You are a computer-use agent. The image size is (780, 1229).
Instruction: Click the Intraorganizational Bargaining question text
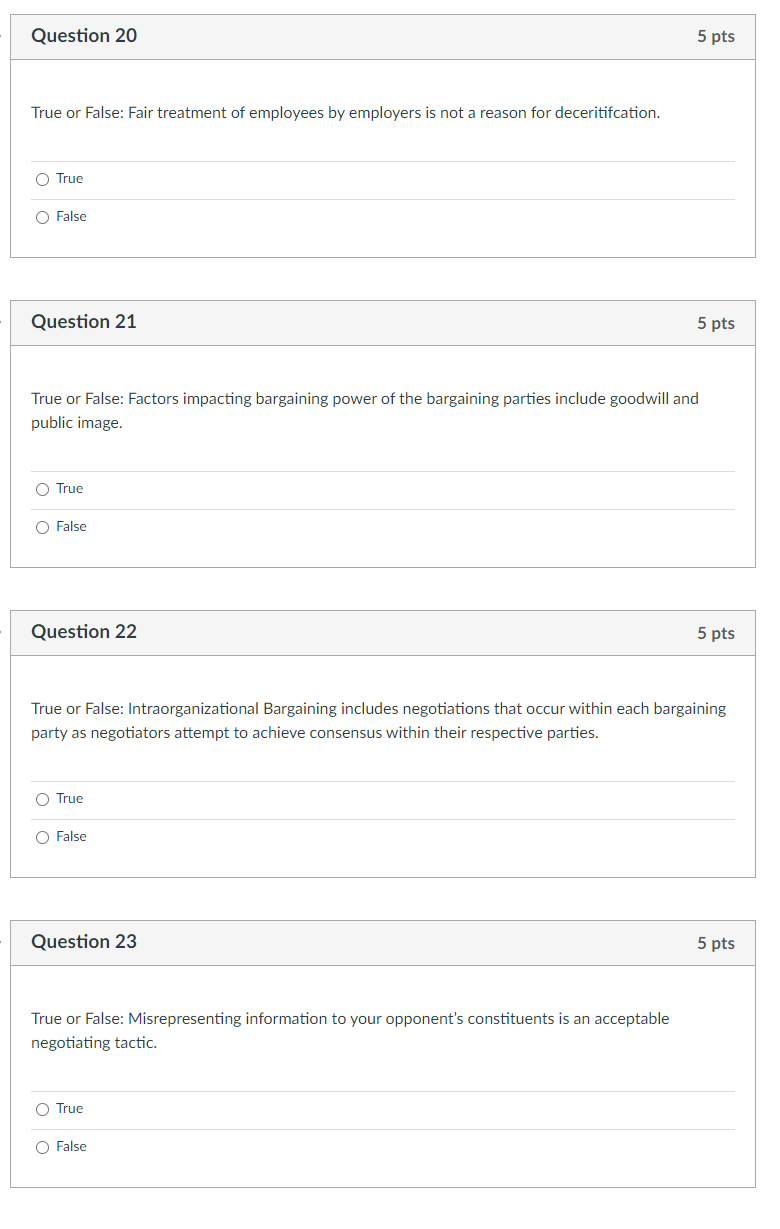[378, 720]
